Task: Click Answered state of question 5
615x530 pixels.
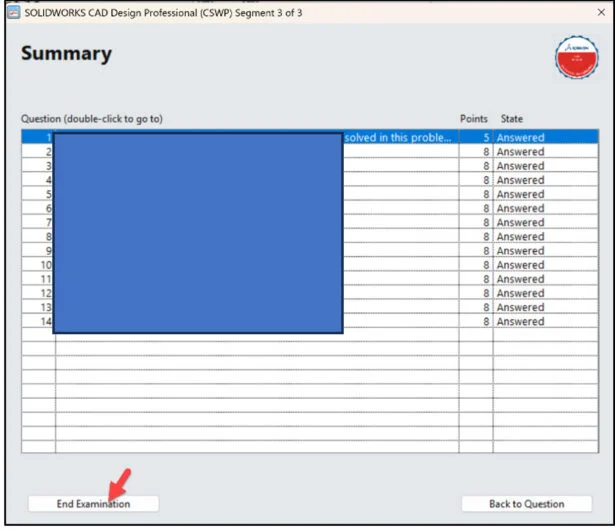Action: (520, 194)
